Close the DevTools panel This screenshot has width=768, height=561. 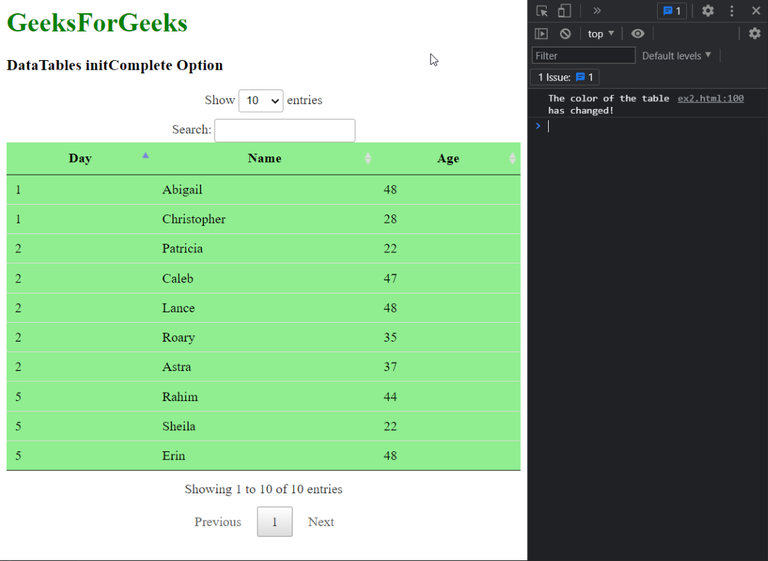pyautogui.click(x=756, y=11)
